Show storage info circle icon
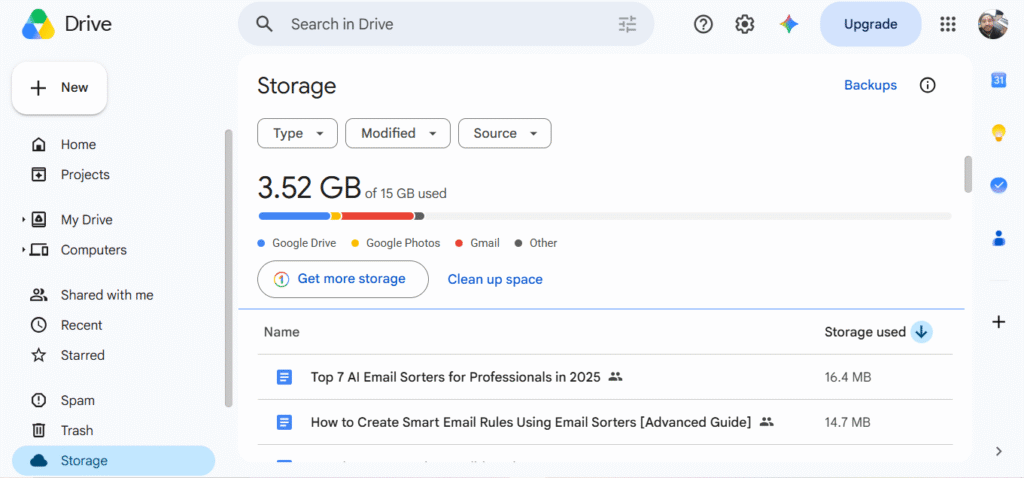The height and width of the screenshot is (478, 1024). tap(927, 85)
